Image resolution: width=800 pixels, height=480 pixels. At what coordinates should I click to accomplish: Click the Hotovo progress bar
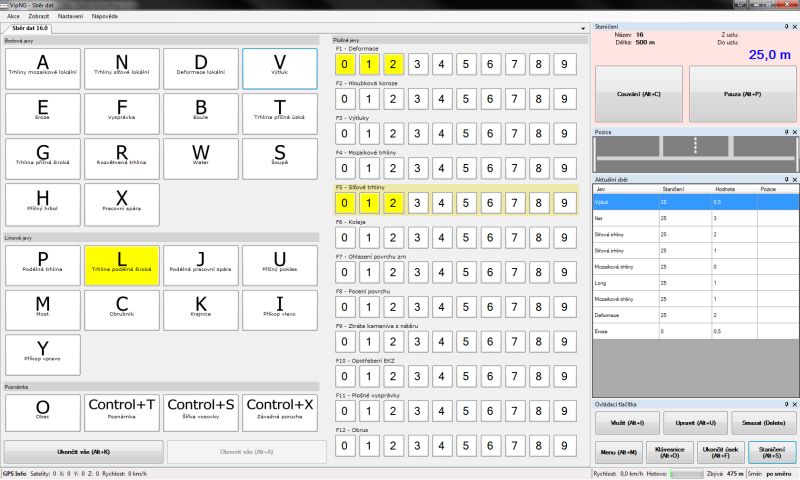tap(686, 473)
